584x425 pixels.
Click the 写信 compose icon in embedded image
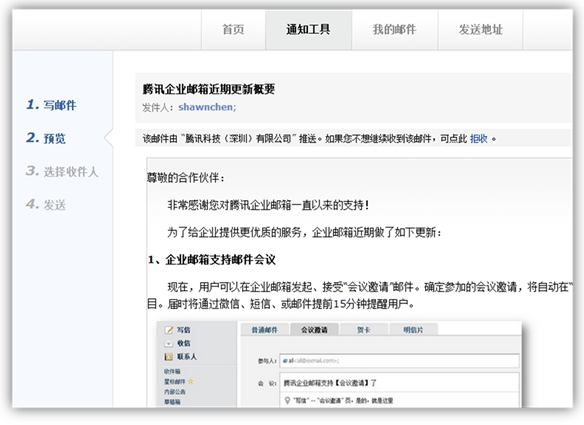pyautogui.click(x=169, y=330)
